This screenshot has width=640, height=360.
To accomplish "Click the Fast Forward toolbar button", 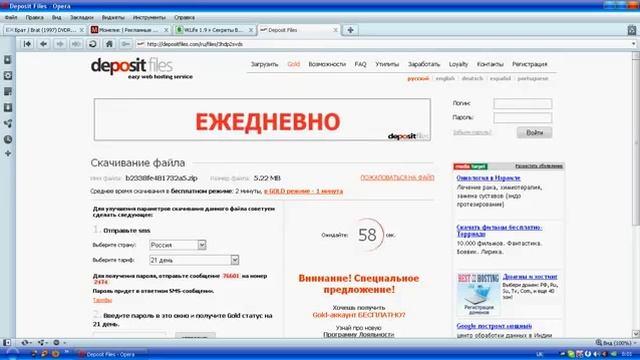I will click(76, 44).
